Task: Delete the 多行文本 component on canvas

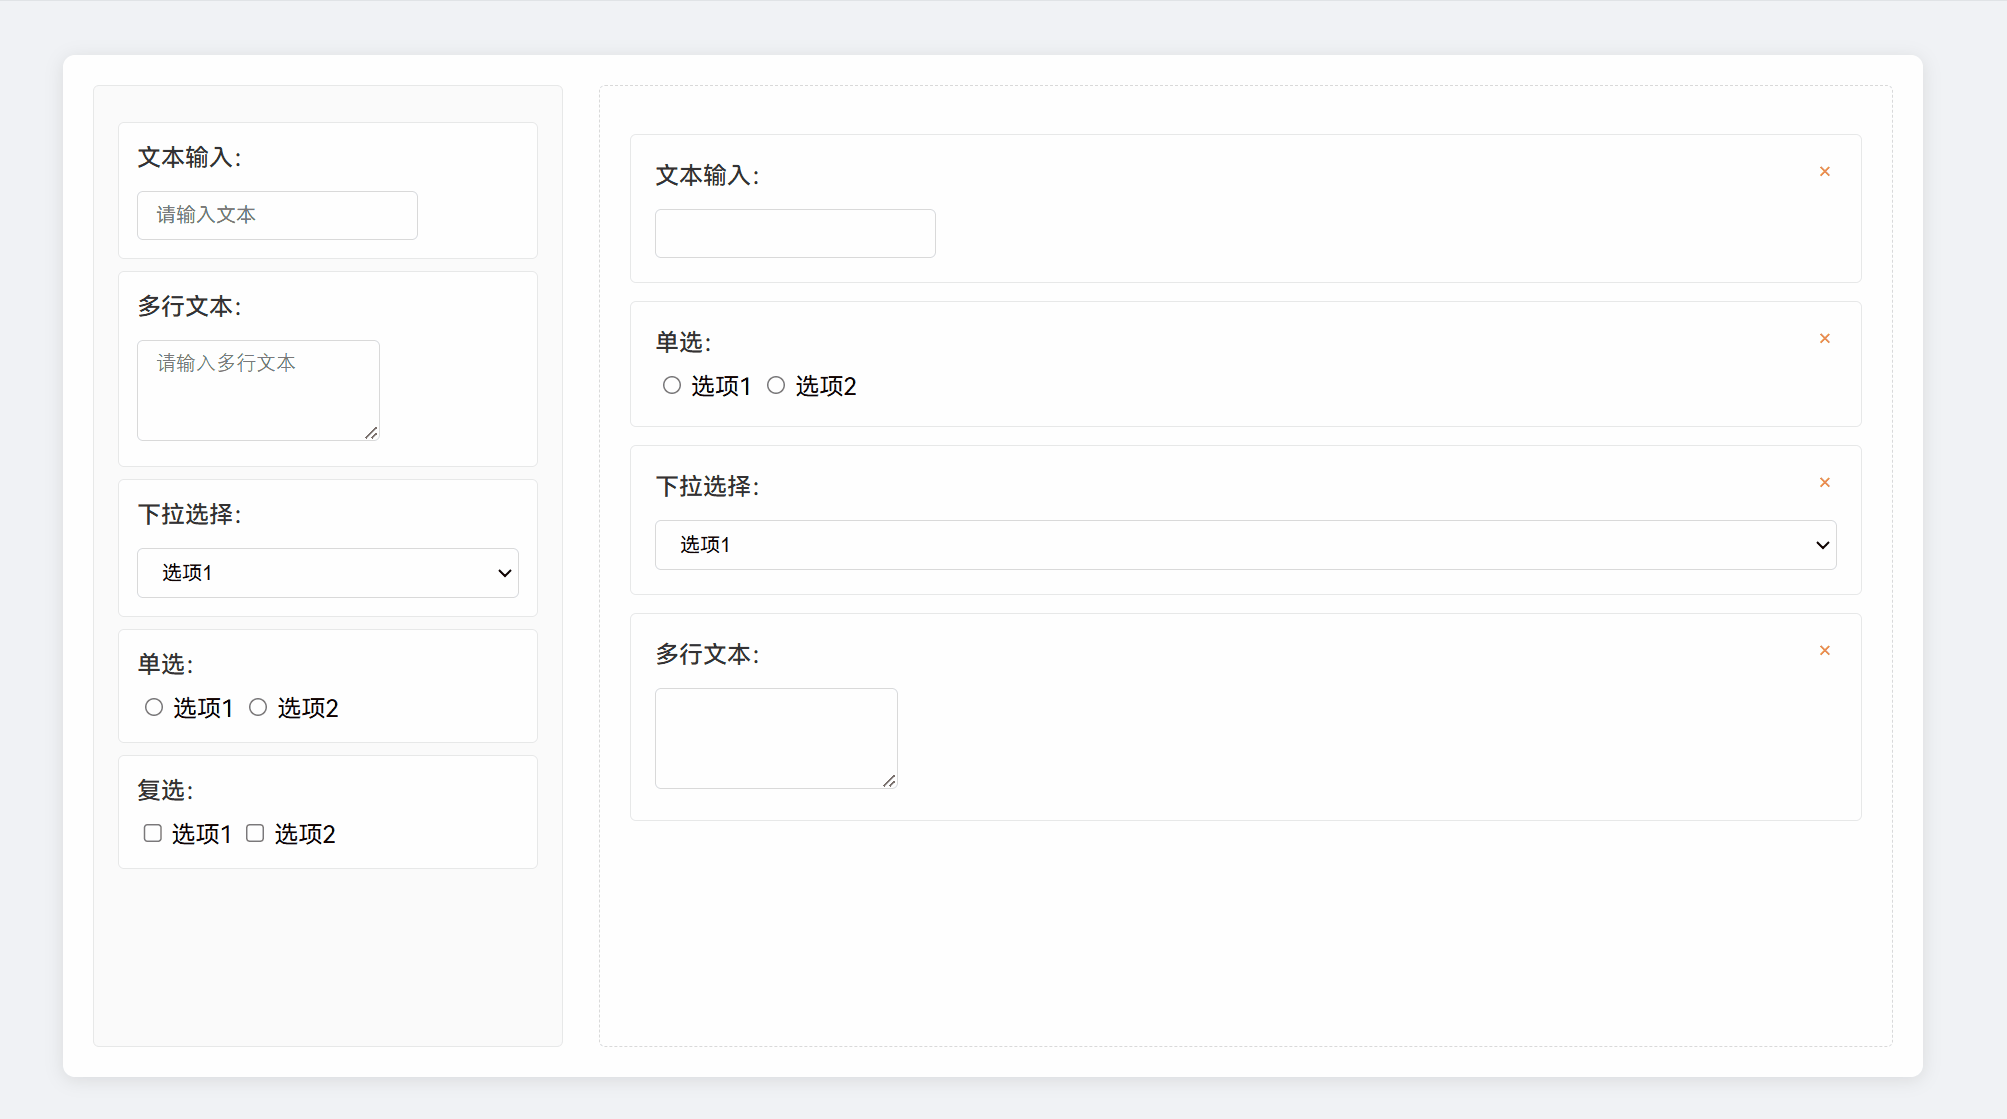Action: pyautogui.click(x=1824, y=651)
